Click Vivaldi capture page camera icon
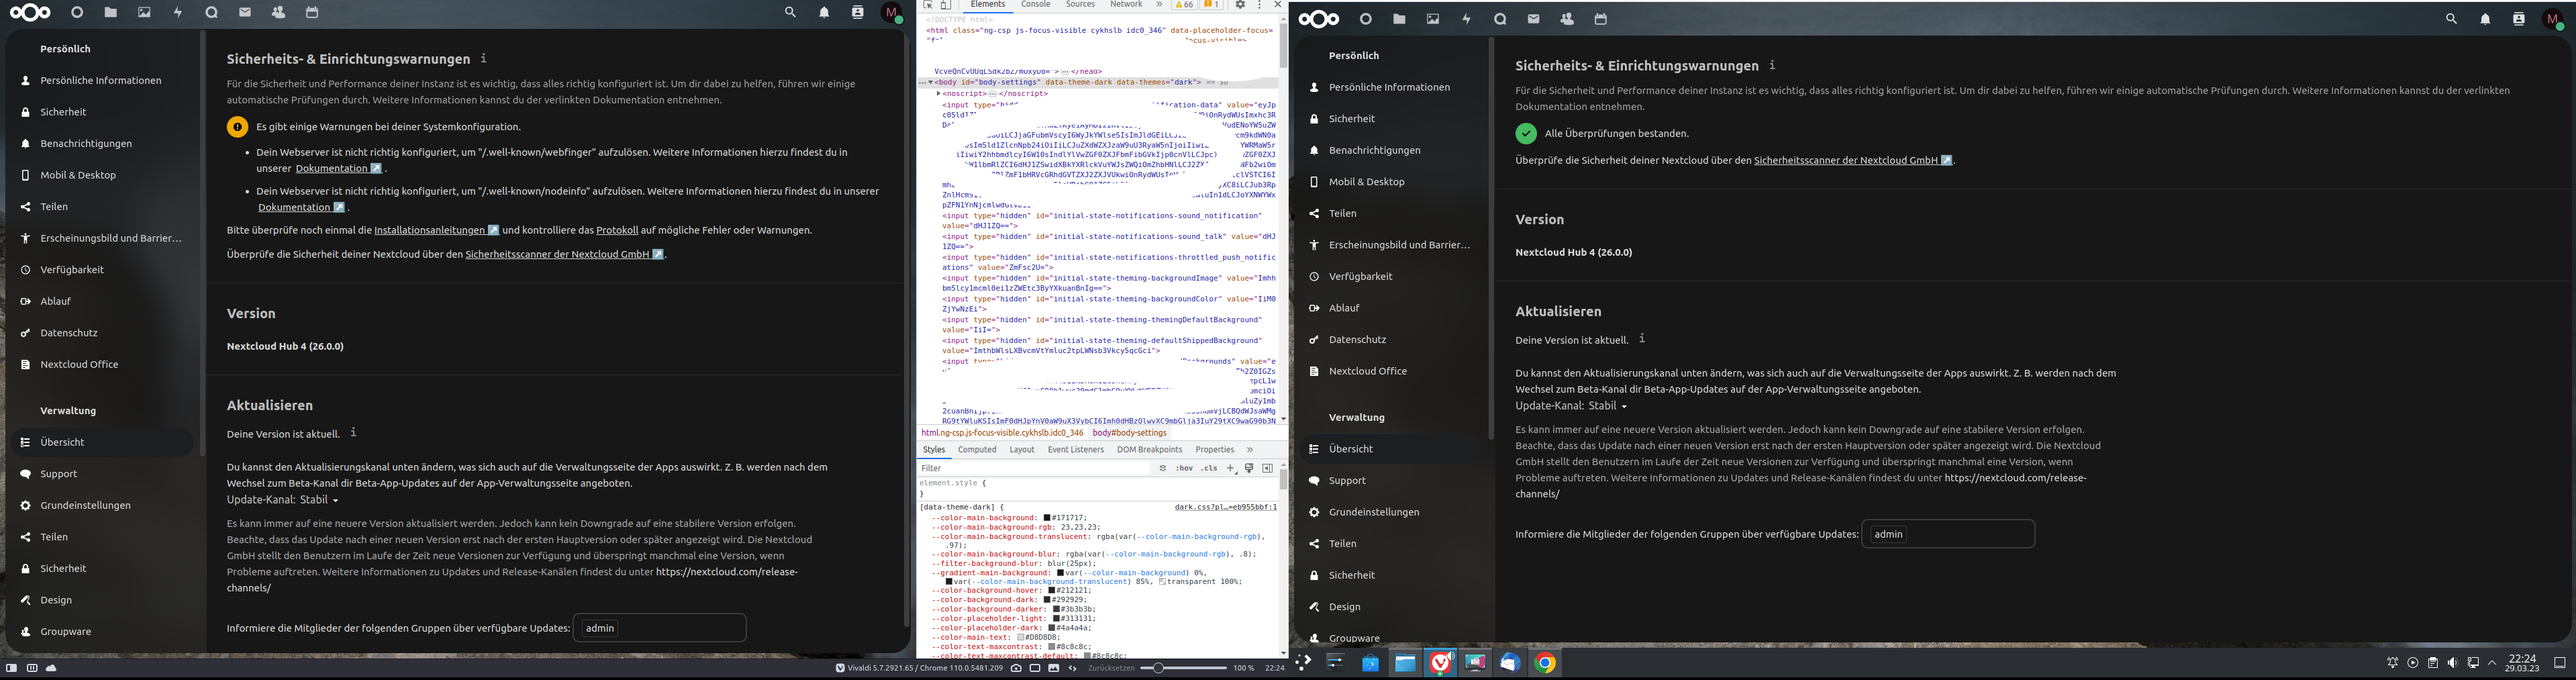2576x680 pixels. click(x=1016, y=668)
